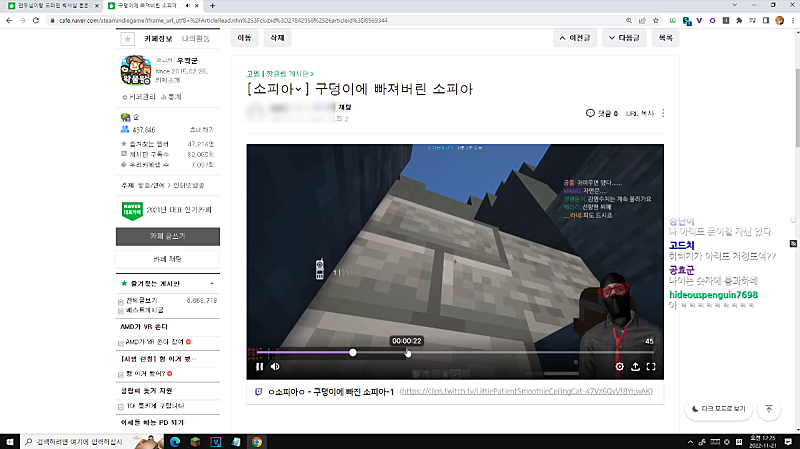Click the 삭제 button
The height and width of the screenshot is (449, 800).
(x=277, y=38)
